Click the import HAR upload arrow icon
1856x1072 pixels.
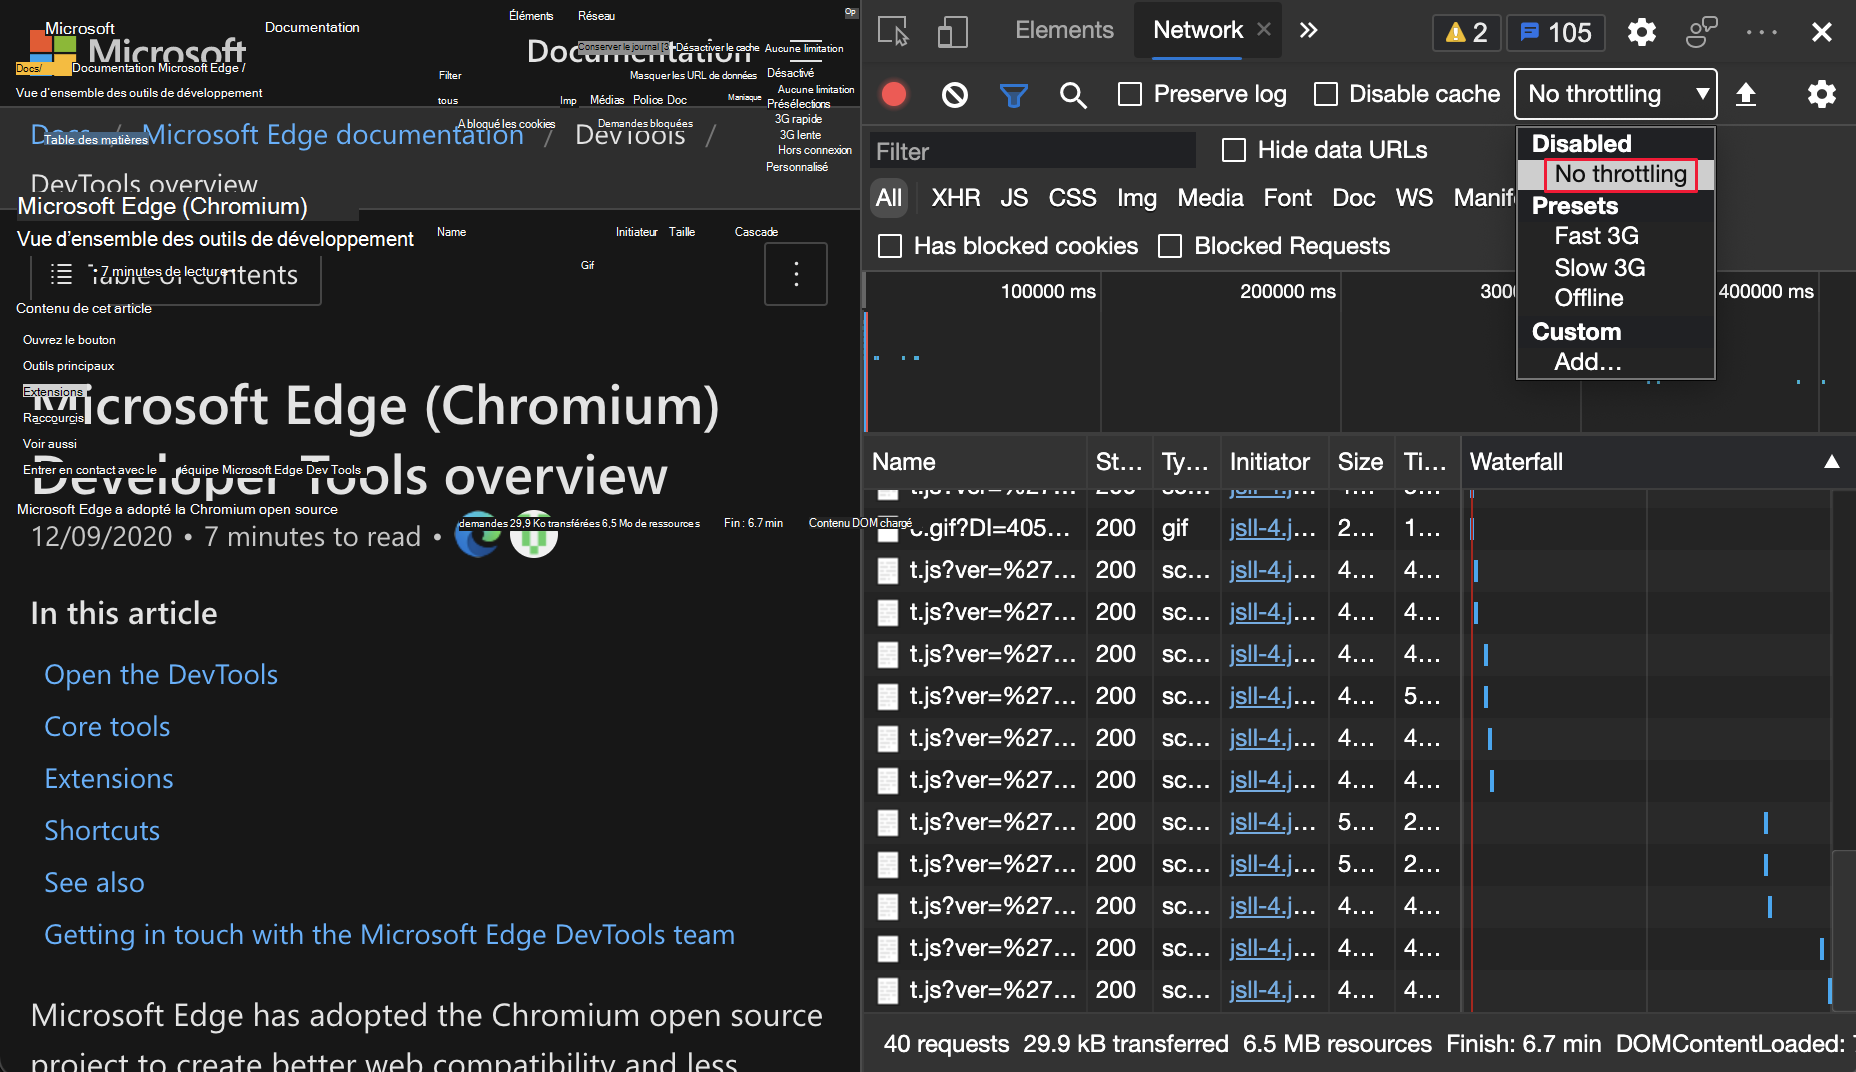point(1746,94)
